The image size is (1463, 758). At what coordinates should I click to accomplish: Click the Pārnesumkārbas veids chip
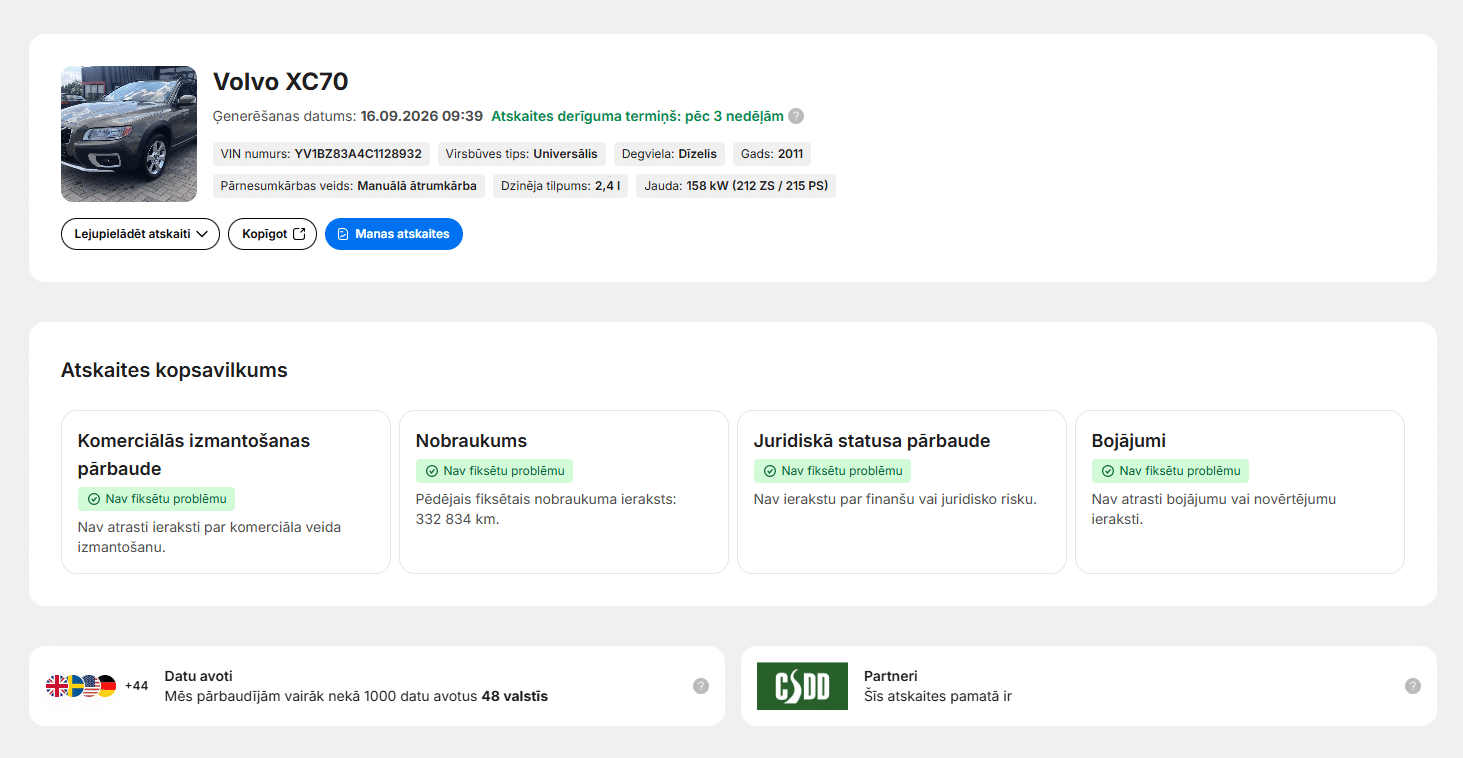[x=349, y=186]
